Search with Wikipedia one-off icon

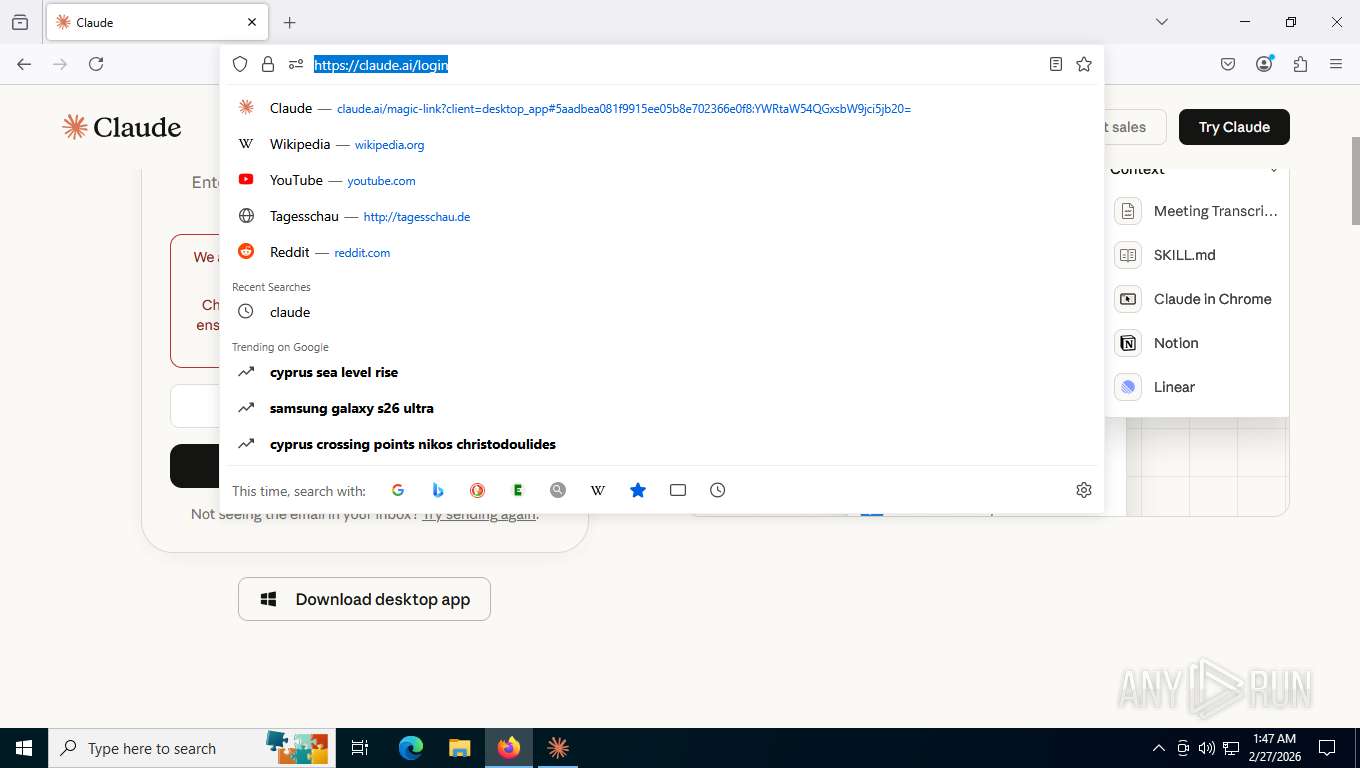[x=598, y=490]
